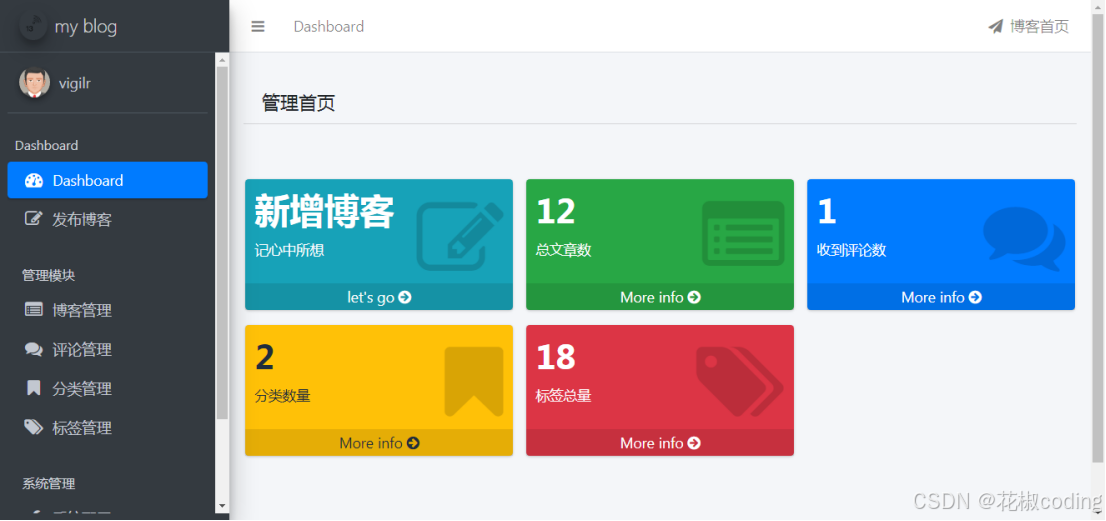Toggle the sidebar with hamburger icon
This screenshot has width=1106, height=521.
tap(258, 27)
